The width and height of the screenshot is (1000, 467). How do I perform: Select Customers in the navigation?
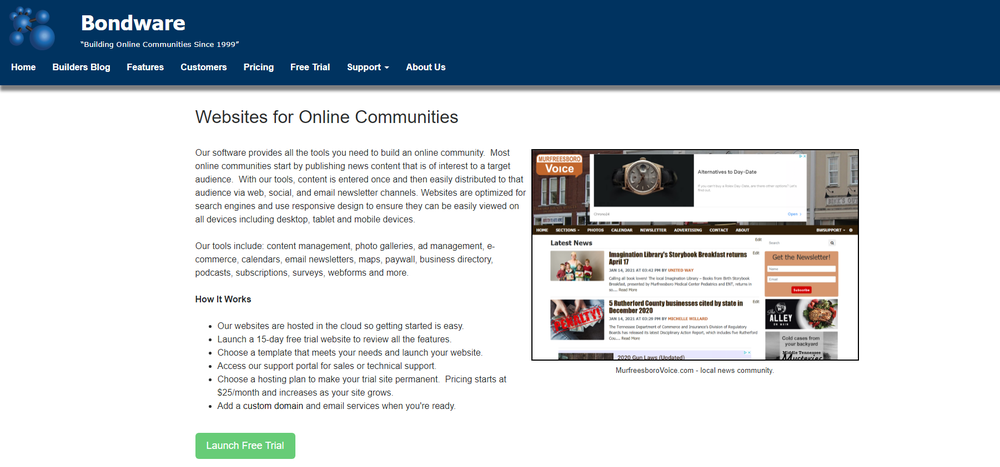[x=203, y=67]
